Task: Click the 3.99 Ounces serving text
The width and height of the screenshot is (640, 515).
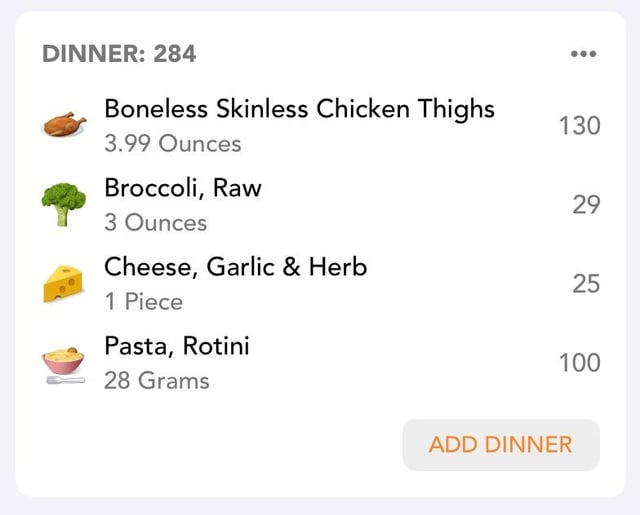Action: (x=173, y=144)
